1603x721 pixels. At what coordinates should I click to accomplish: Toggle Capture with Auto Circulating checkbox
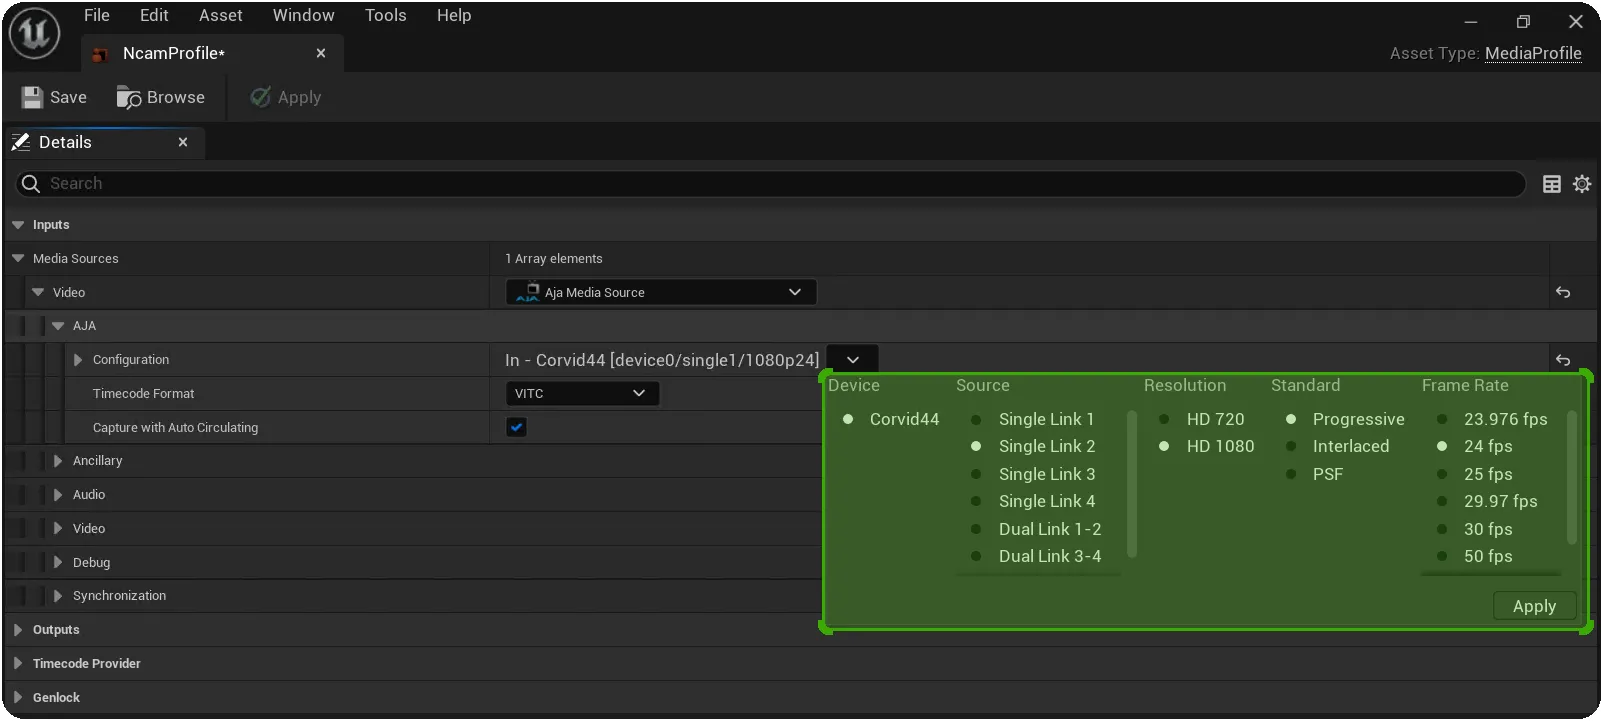[x=516, y=427]
